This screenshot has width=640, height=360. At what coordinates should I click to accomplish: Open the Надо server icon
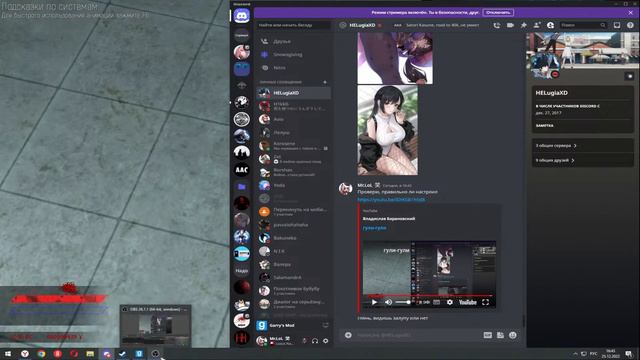(242, 270)
